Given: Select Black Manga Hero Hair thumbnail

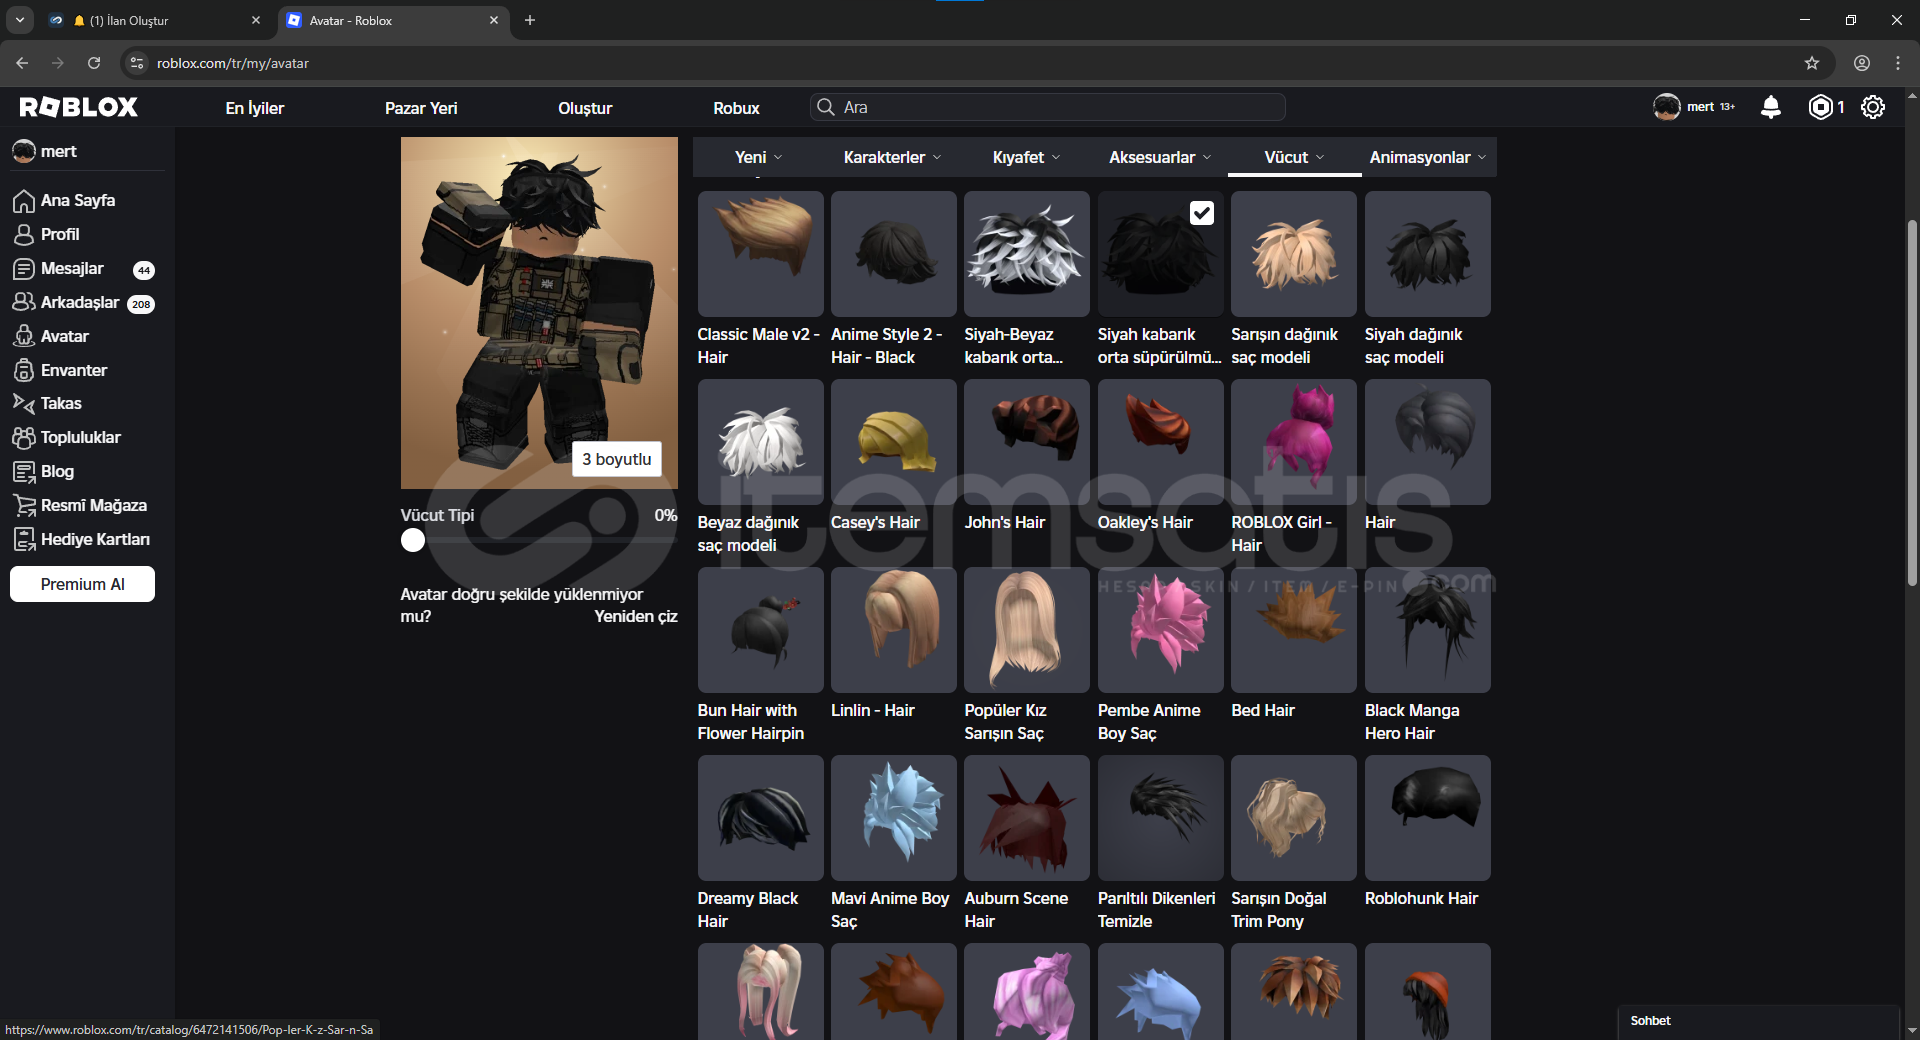Looking at the screenshot, I should tap(1427, 630).
